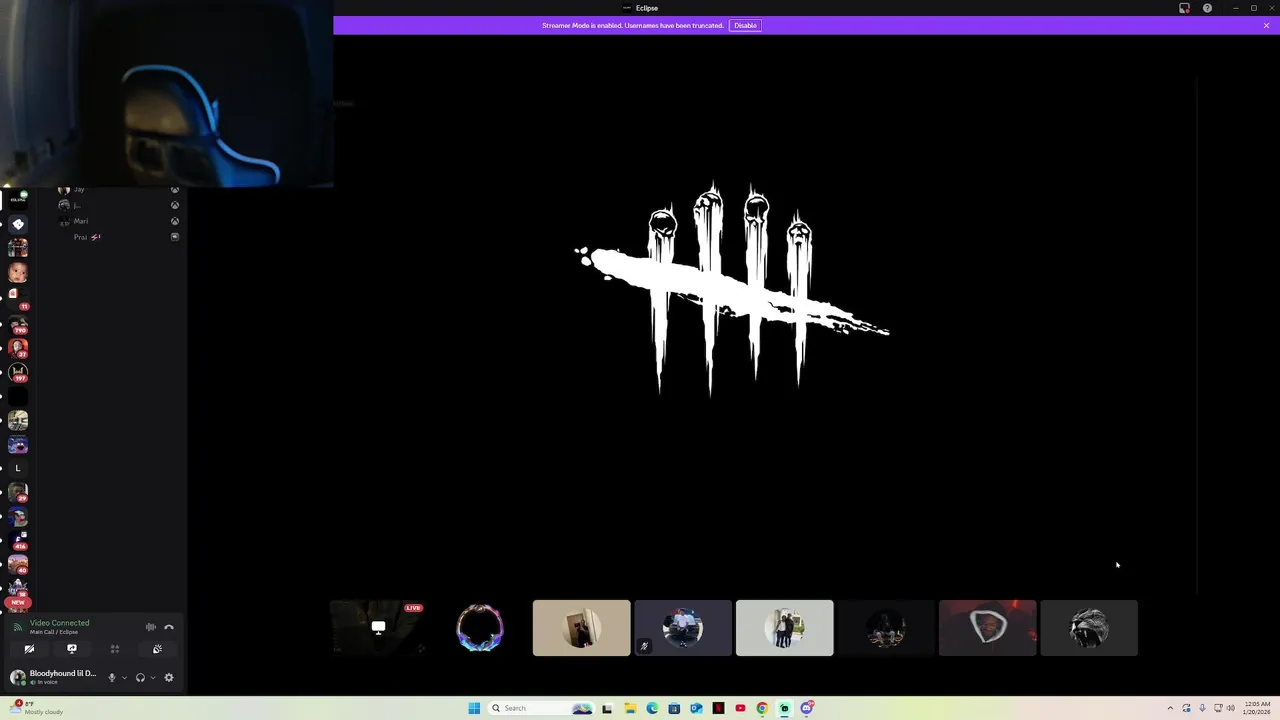The width and height of the screenshot is (1280, 720).
Task: Mute the microphone in user panel
Action: tap(112, 677)
